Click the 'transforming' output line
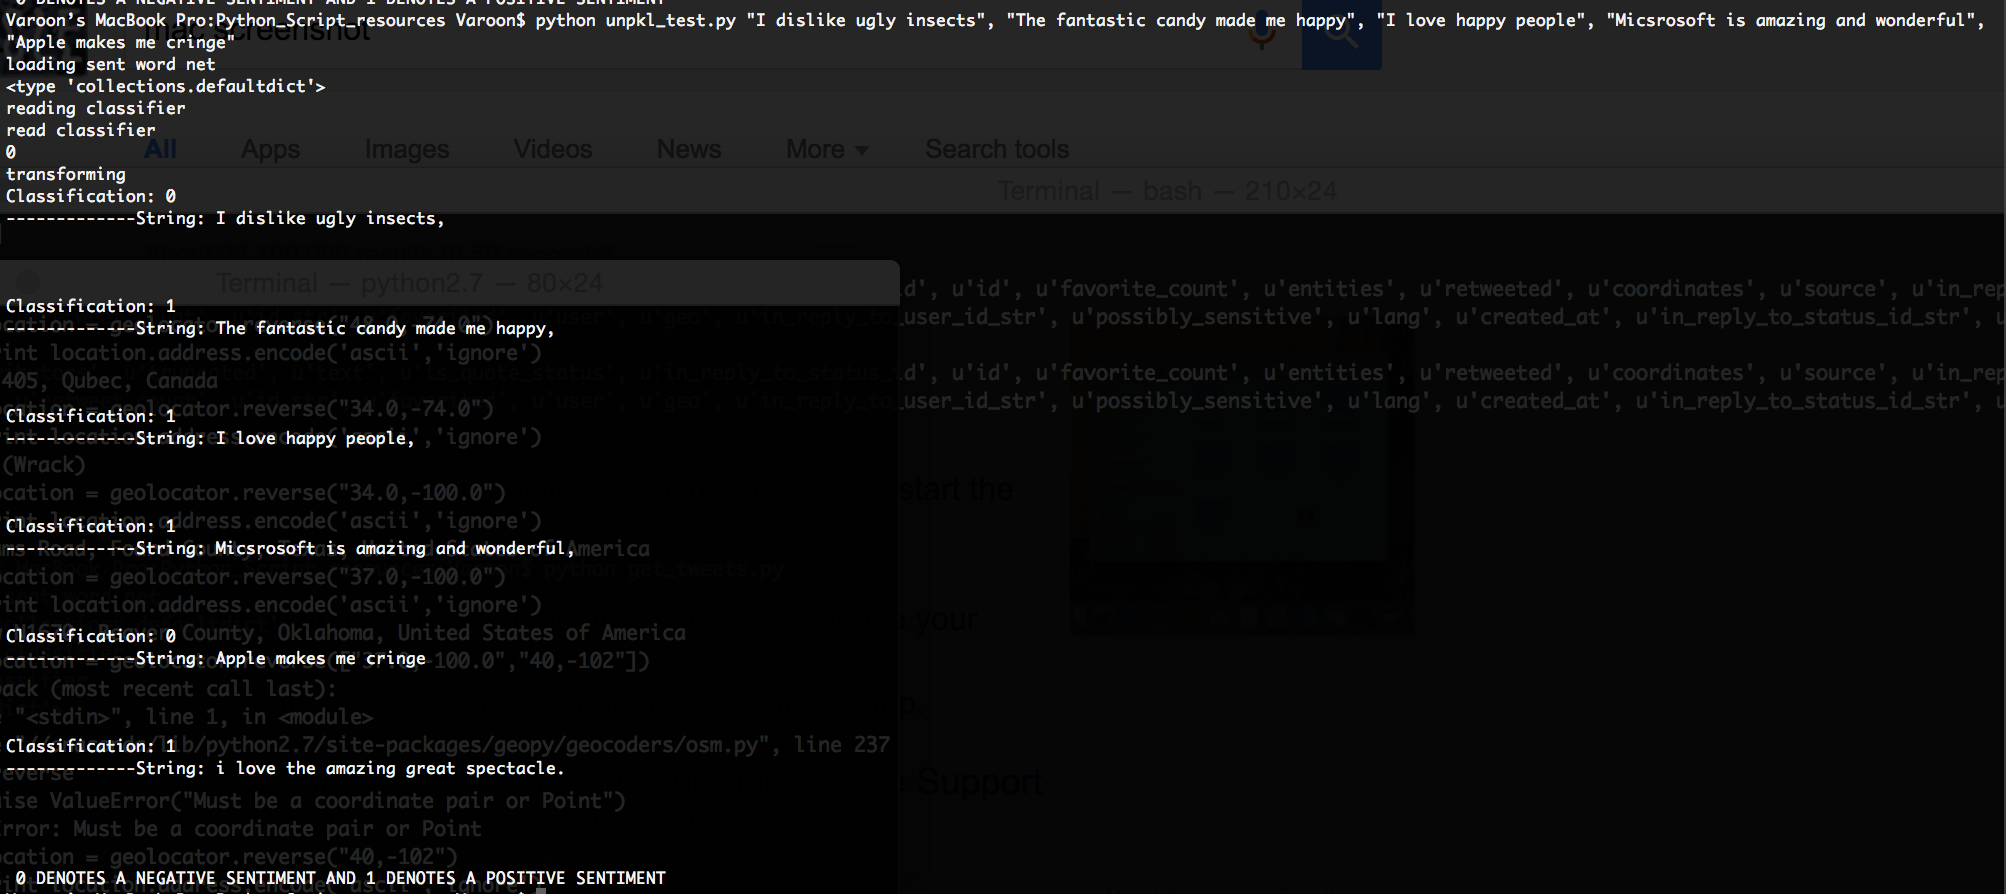The width and height of the screenshot is (2006, 894). coord(66,174)
